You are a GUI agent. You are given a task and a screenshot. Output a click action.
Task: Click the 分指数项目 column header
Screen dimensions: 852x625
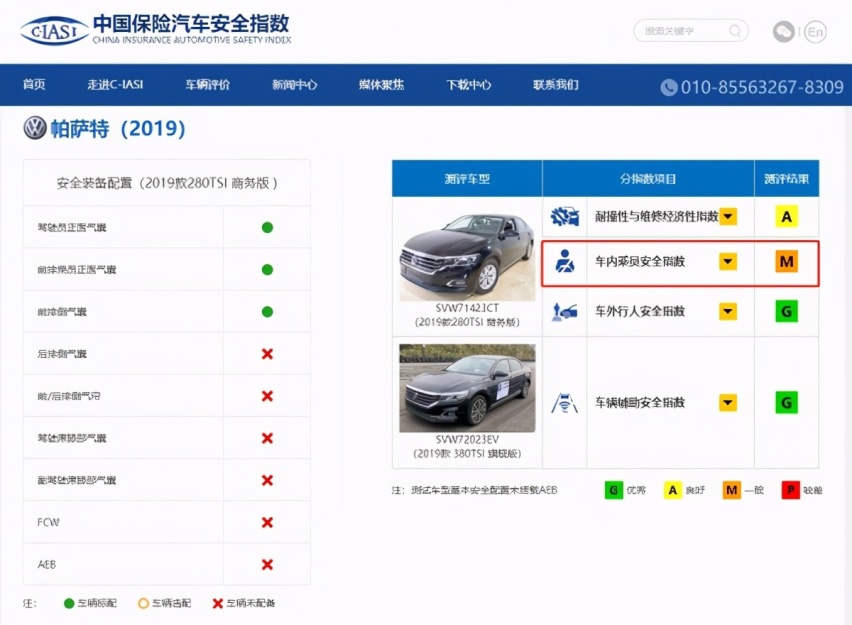[648, 179]
